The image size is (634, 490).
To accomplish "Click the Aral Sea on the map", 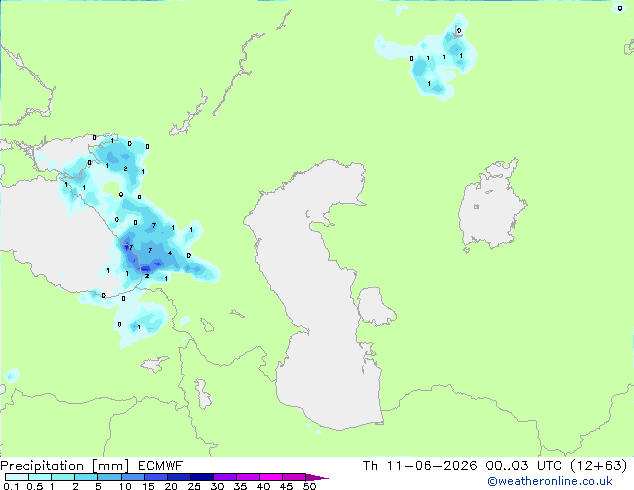I will tap(491, 206).
